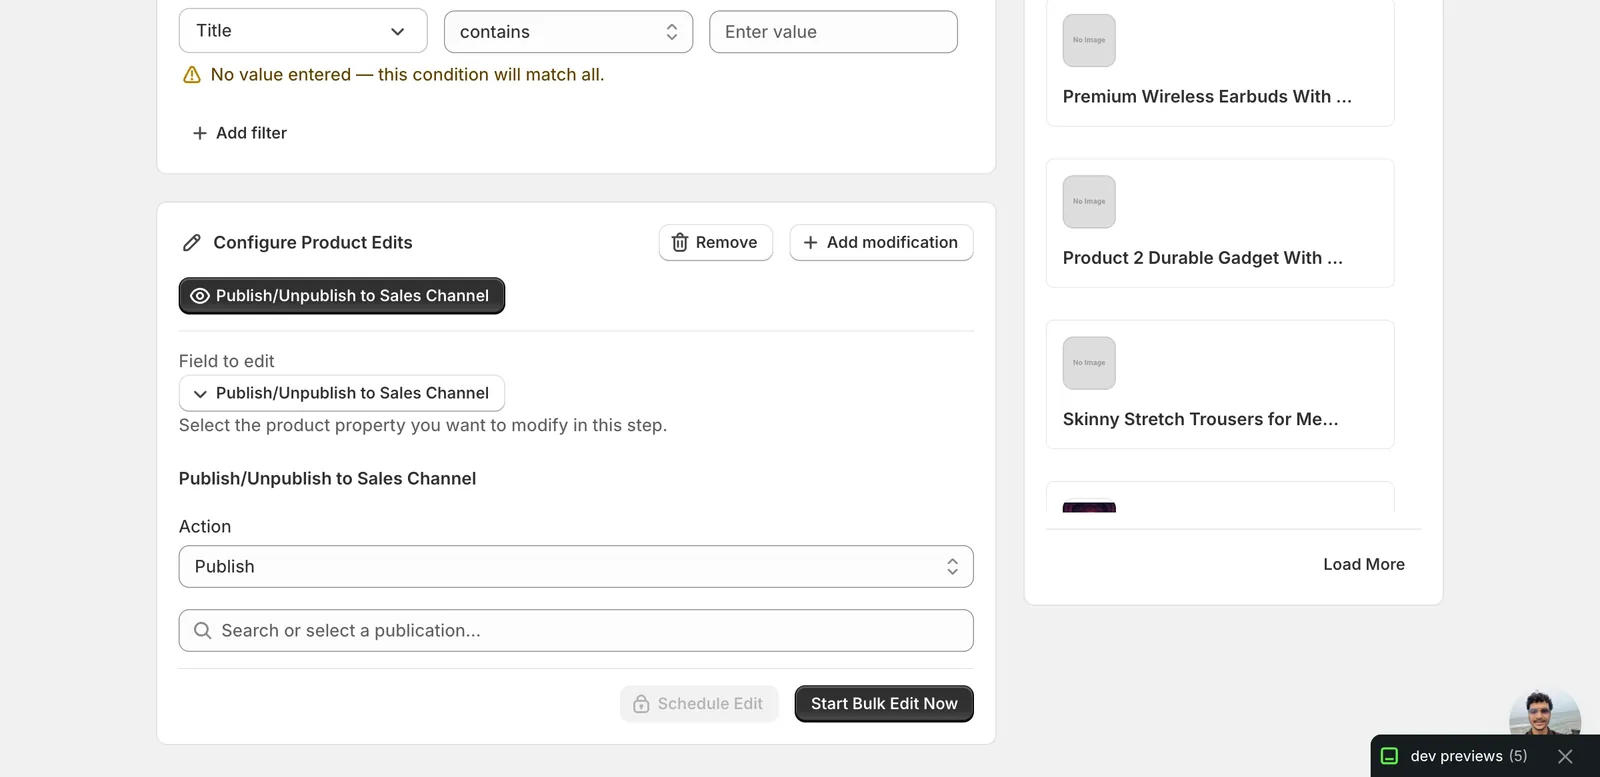
Task: Open the Premium Wireless Earbuds product thumbnail
Action: (1089, 41)
